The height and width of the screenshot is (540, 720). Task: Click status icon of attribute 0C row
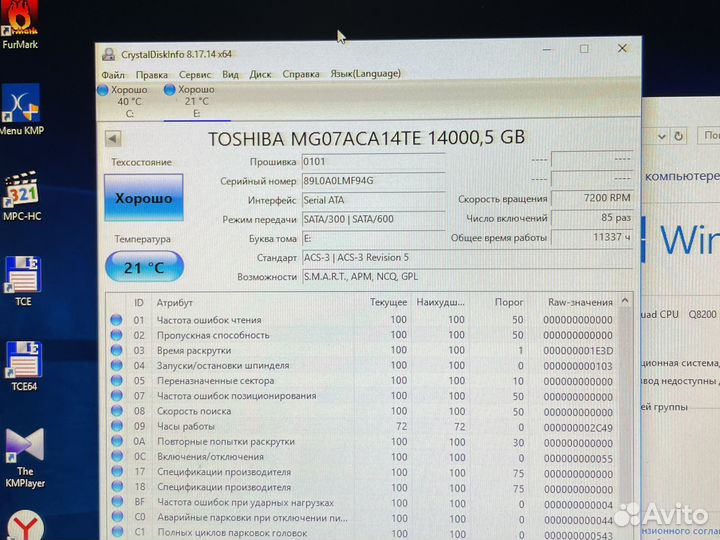(x=117, y=456)
